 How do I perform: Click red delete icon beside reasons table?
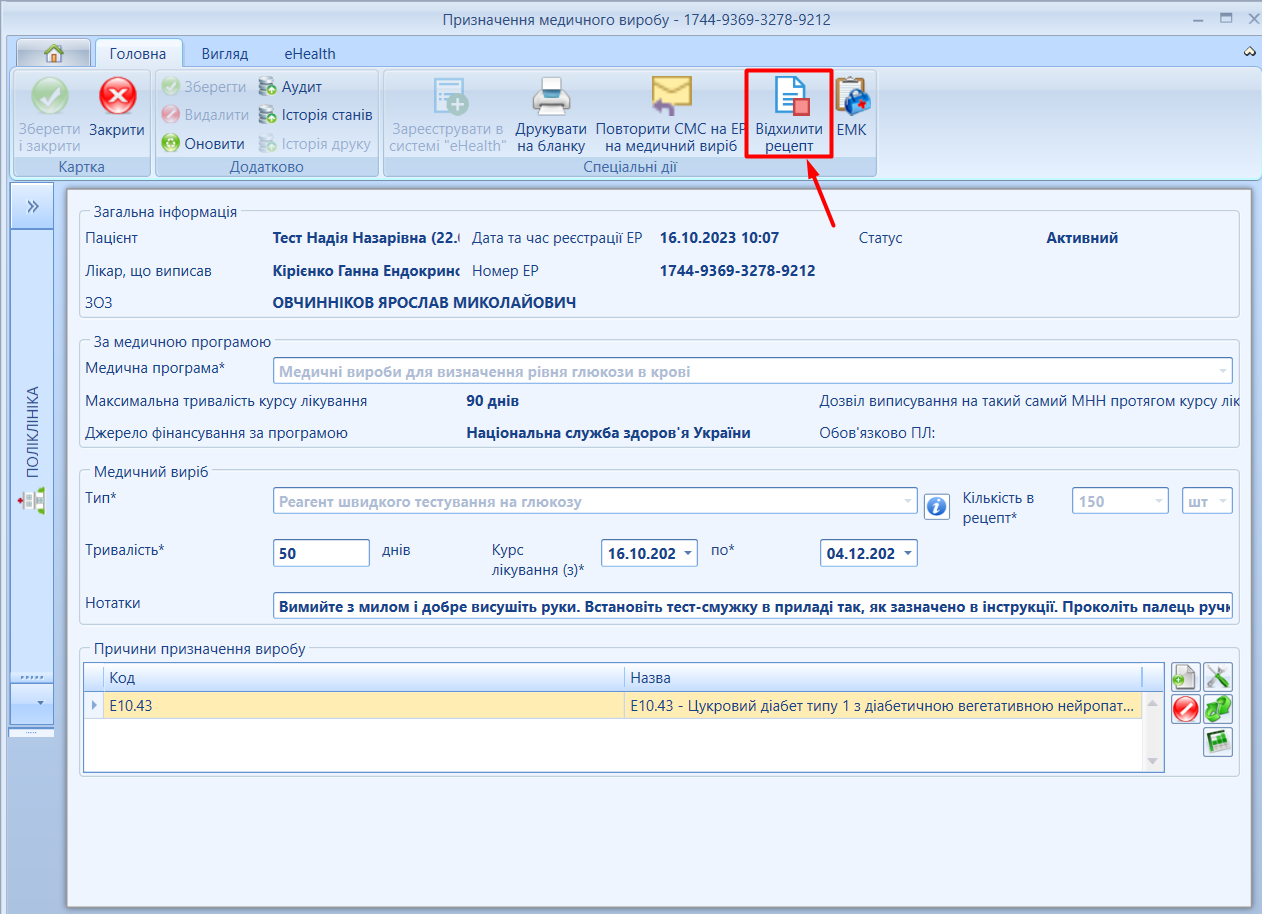[1185, 709]
